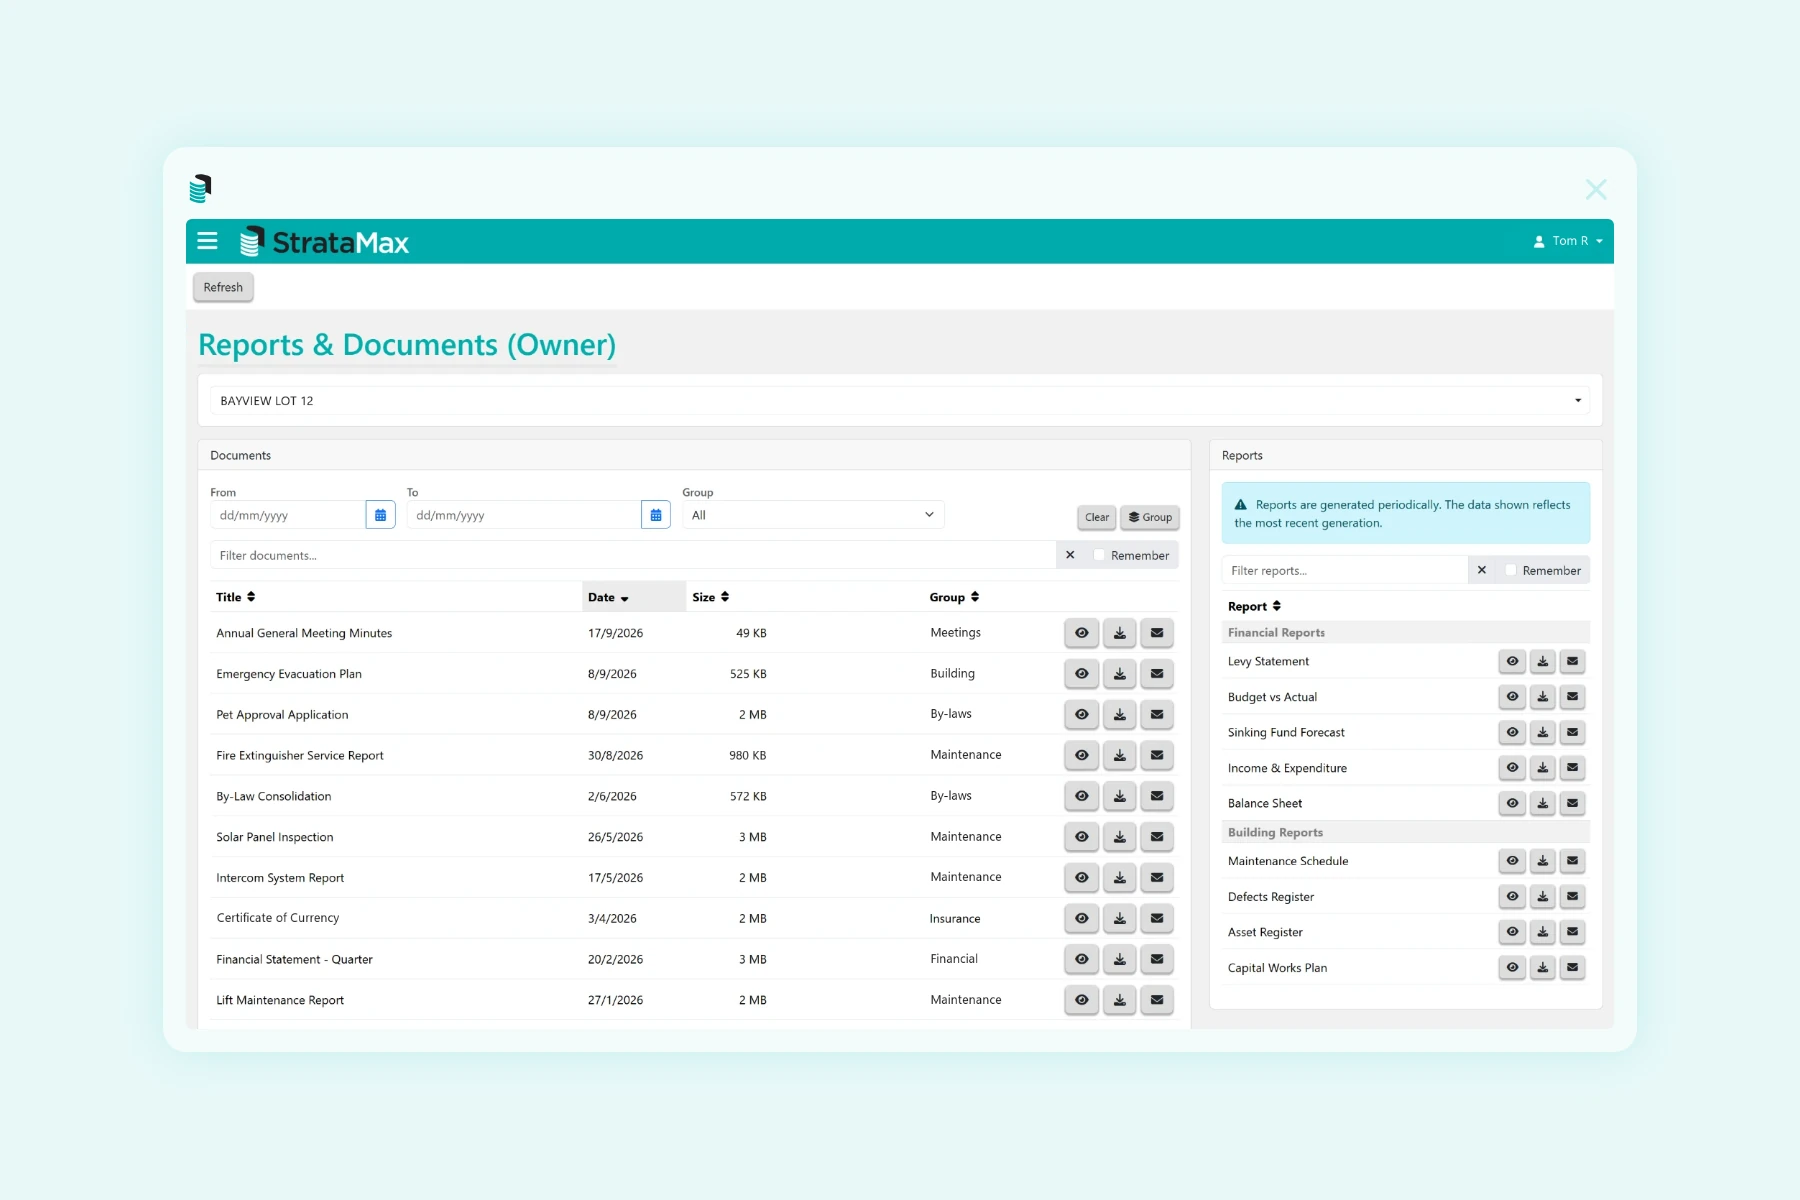Download the Maintenance Schedule report

point(1543,861)
